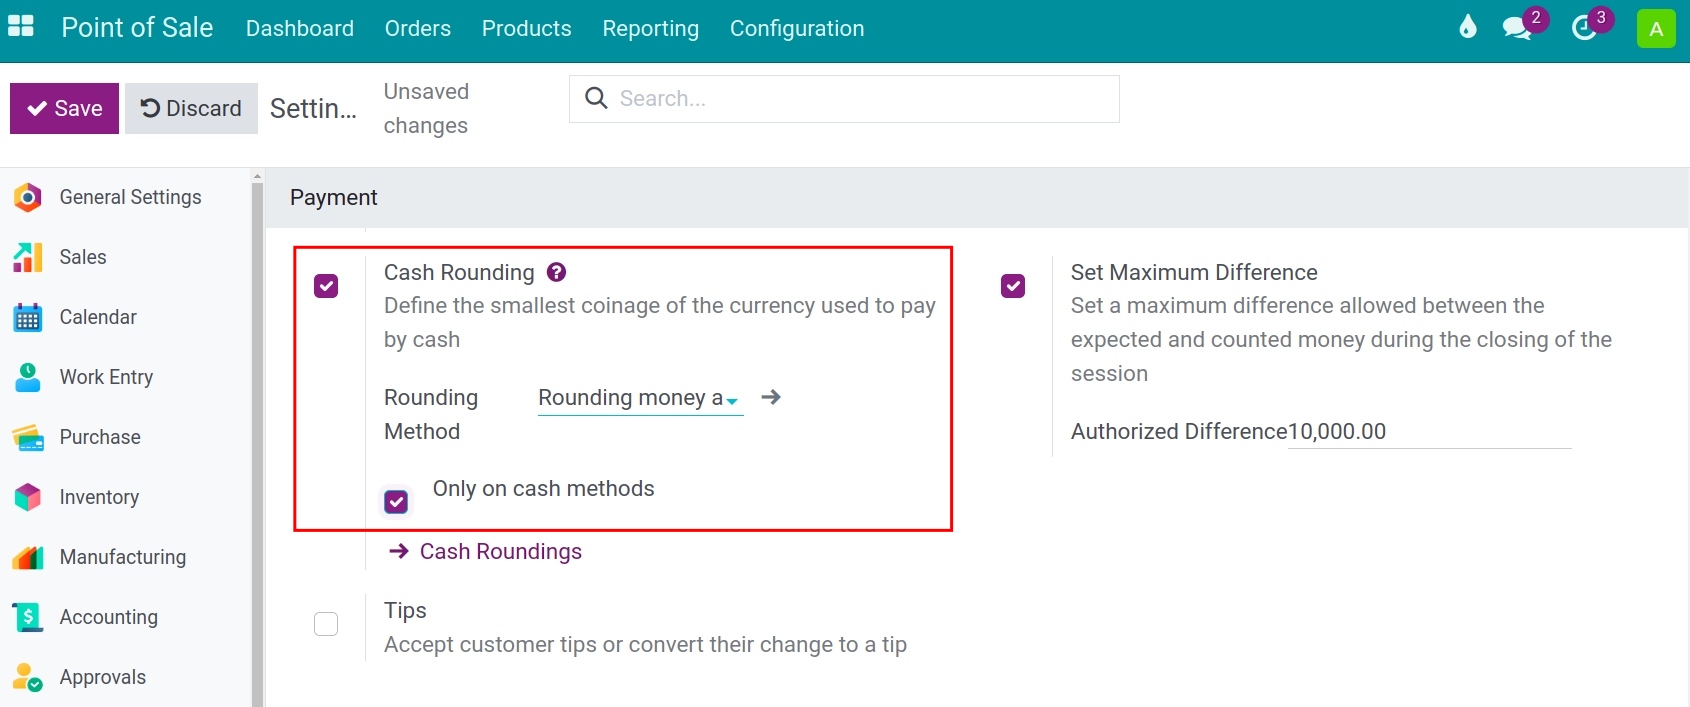
Task: Uncheck the Cash Rounding checkbox
Action: click(326, 286)
